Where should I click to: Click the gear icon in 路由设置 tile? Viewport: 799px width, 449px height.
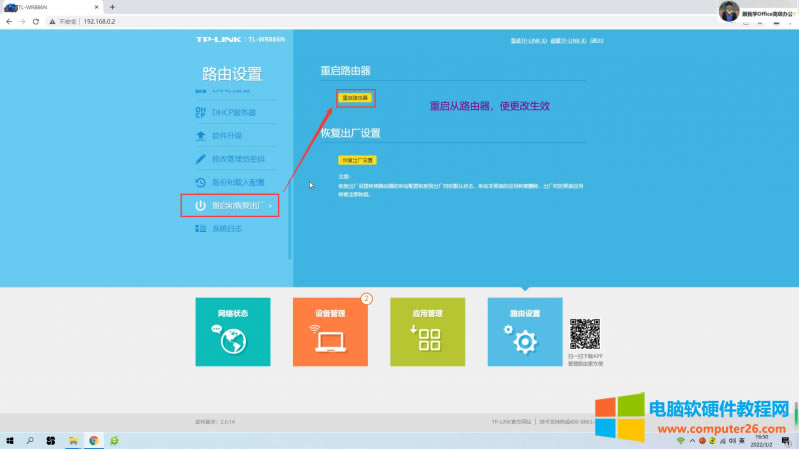525,341
